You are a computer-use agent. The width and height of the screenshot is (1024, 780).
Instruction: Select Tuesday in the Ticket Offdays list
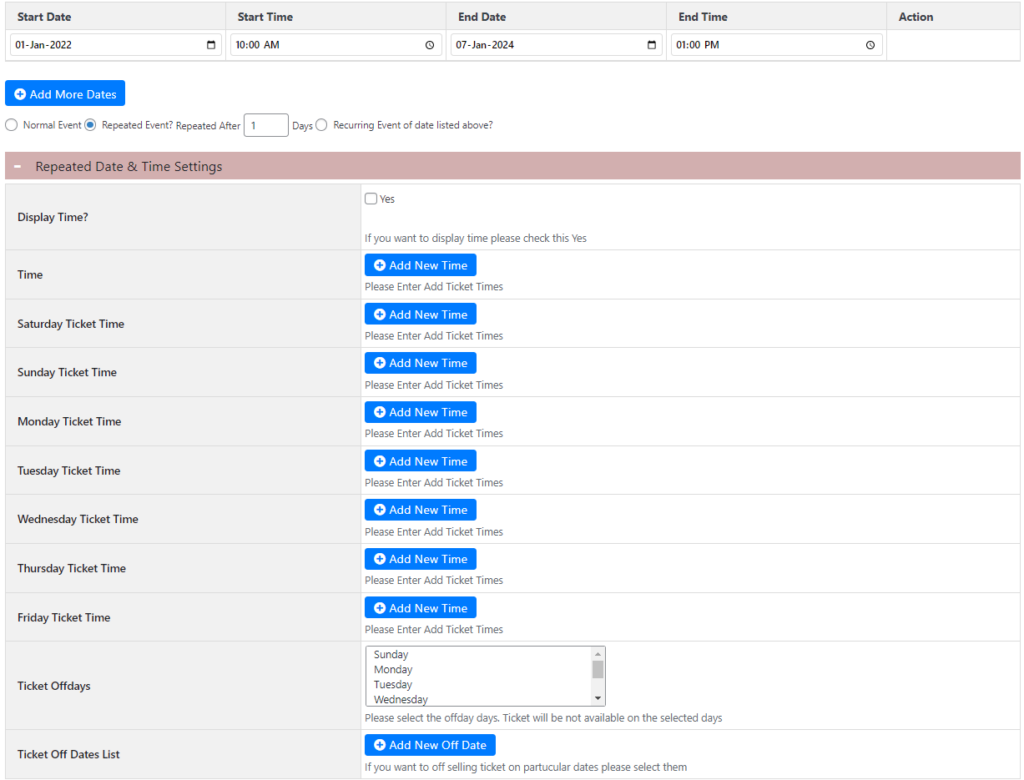(x=393, y=684)
